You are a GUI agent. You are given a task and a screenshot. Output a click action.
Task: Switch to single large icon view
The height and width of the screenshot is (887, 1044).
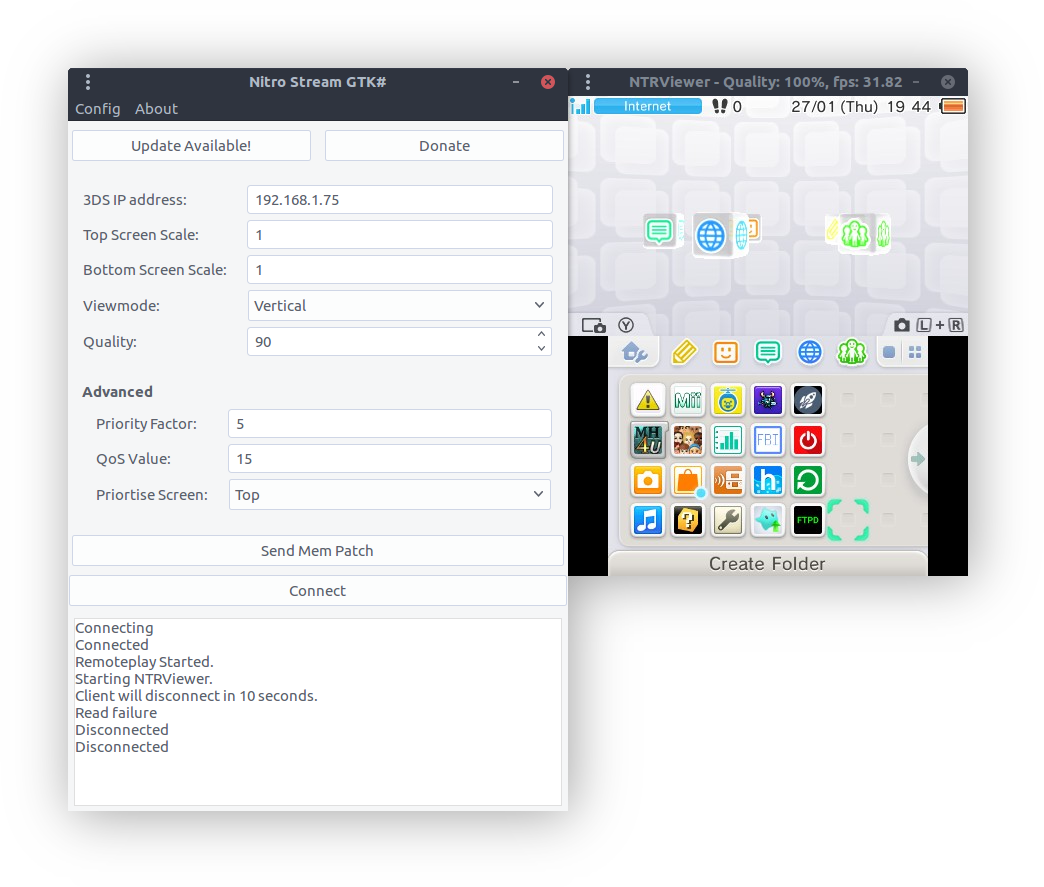889,352
